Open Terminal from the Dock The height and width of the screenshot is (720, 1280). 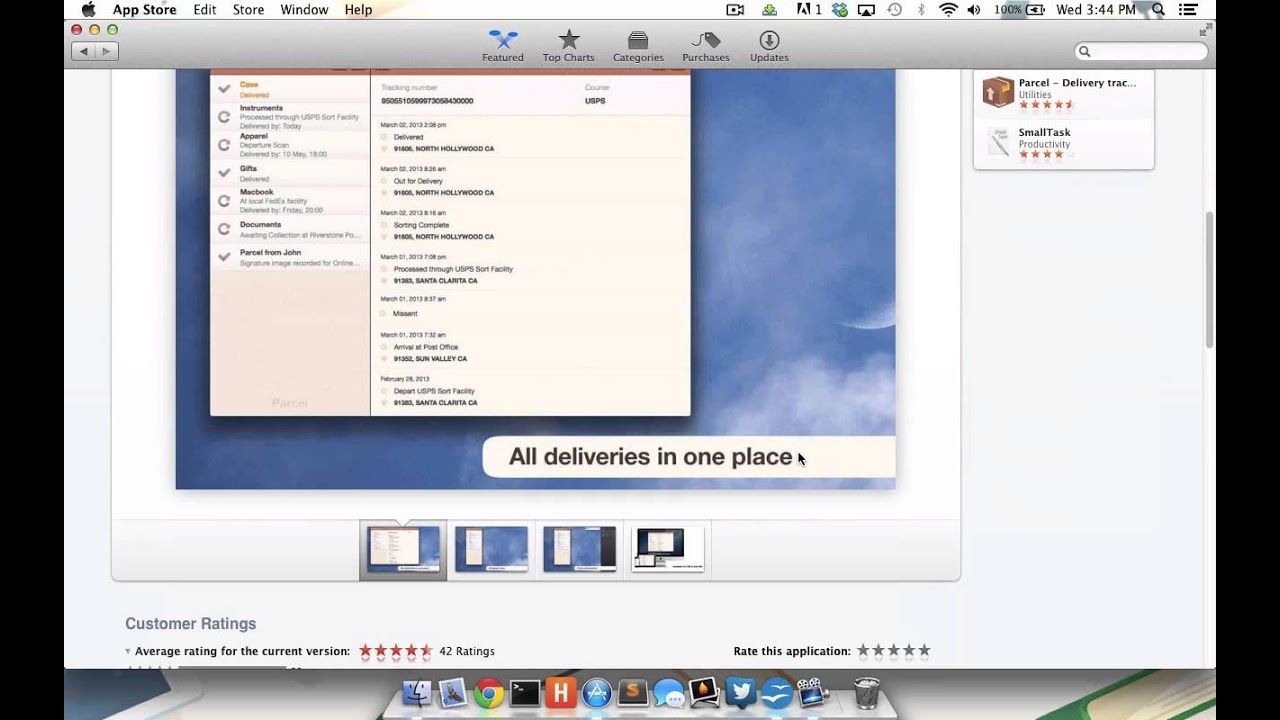pyautogui.click(x=525, y=692)
